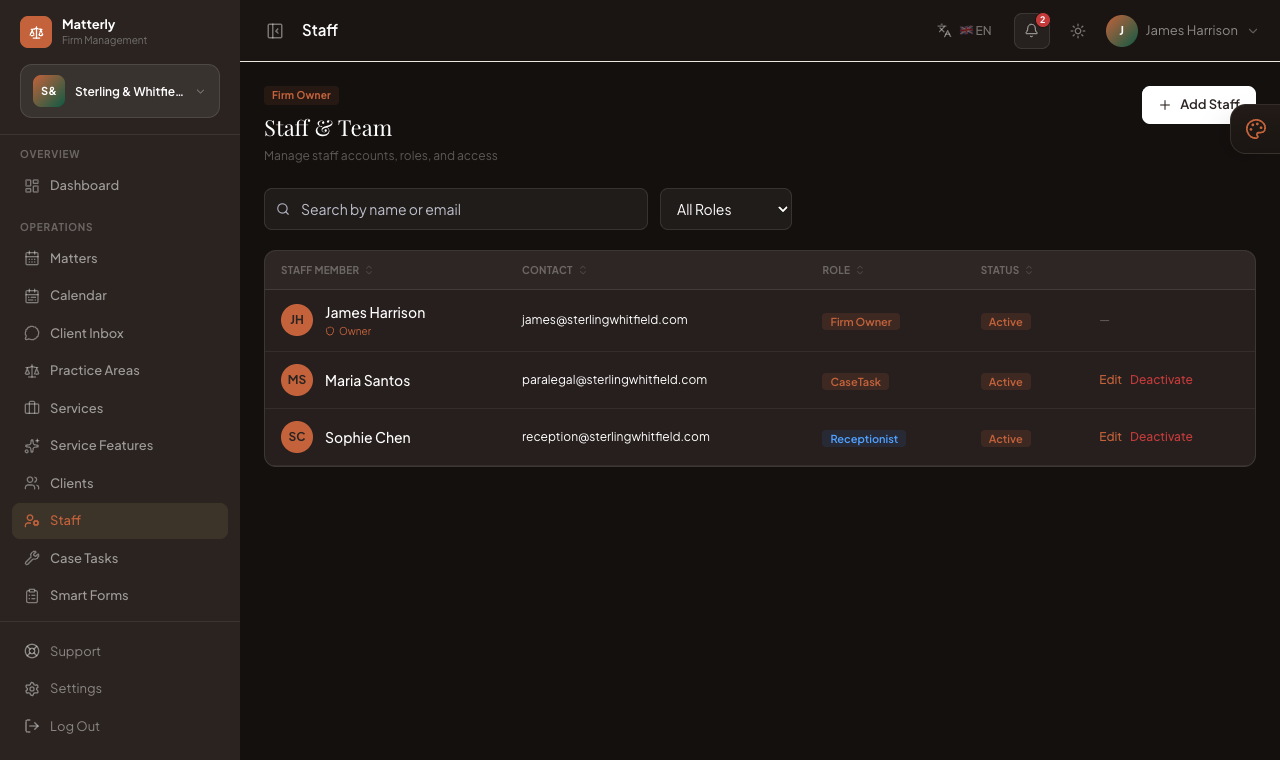Edit Sophie Chen staff record
The image size is (1280, 760).
pyautogui.click(x=1110, y=437)
